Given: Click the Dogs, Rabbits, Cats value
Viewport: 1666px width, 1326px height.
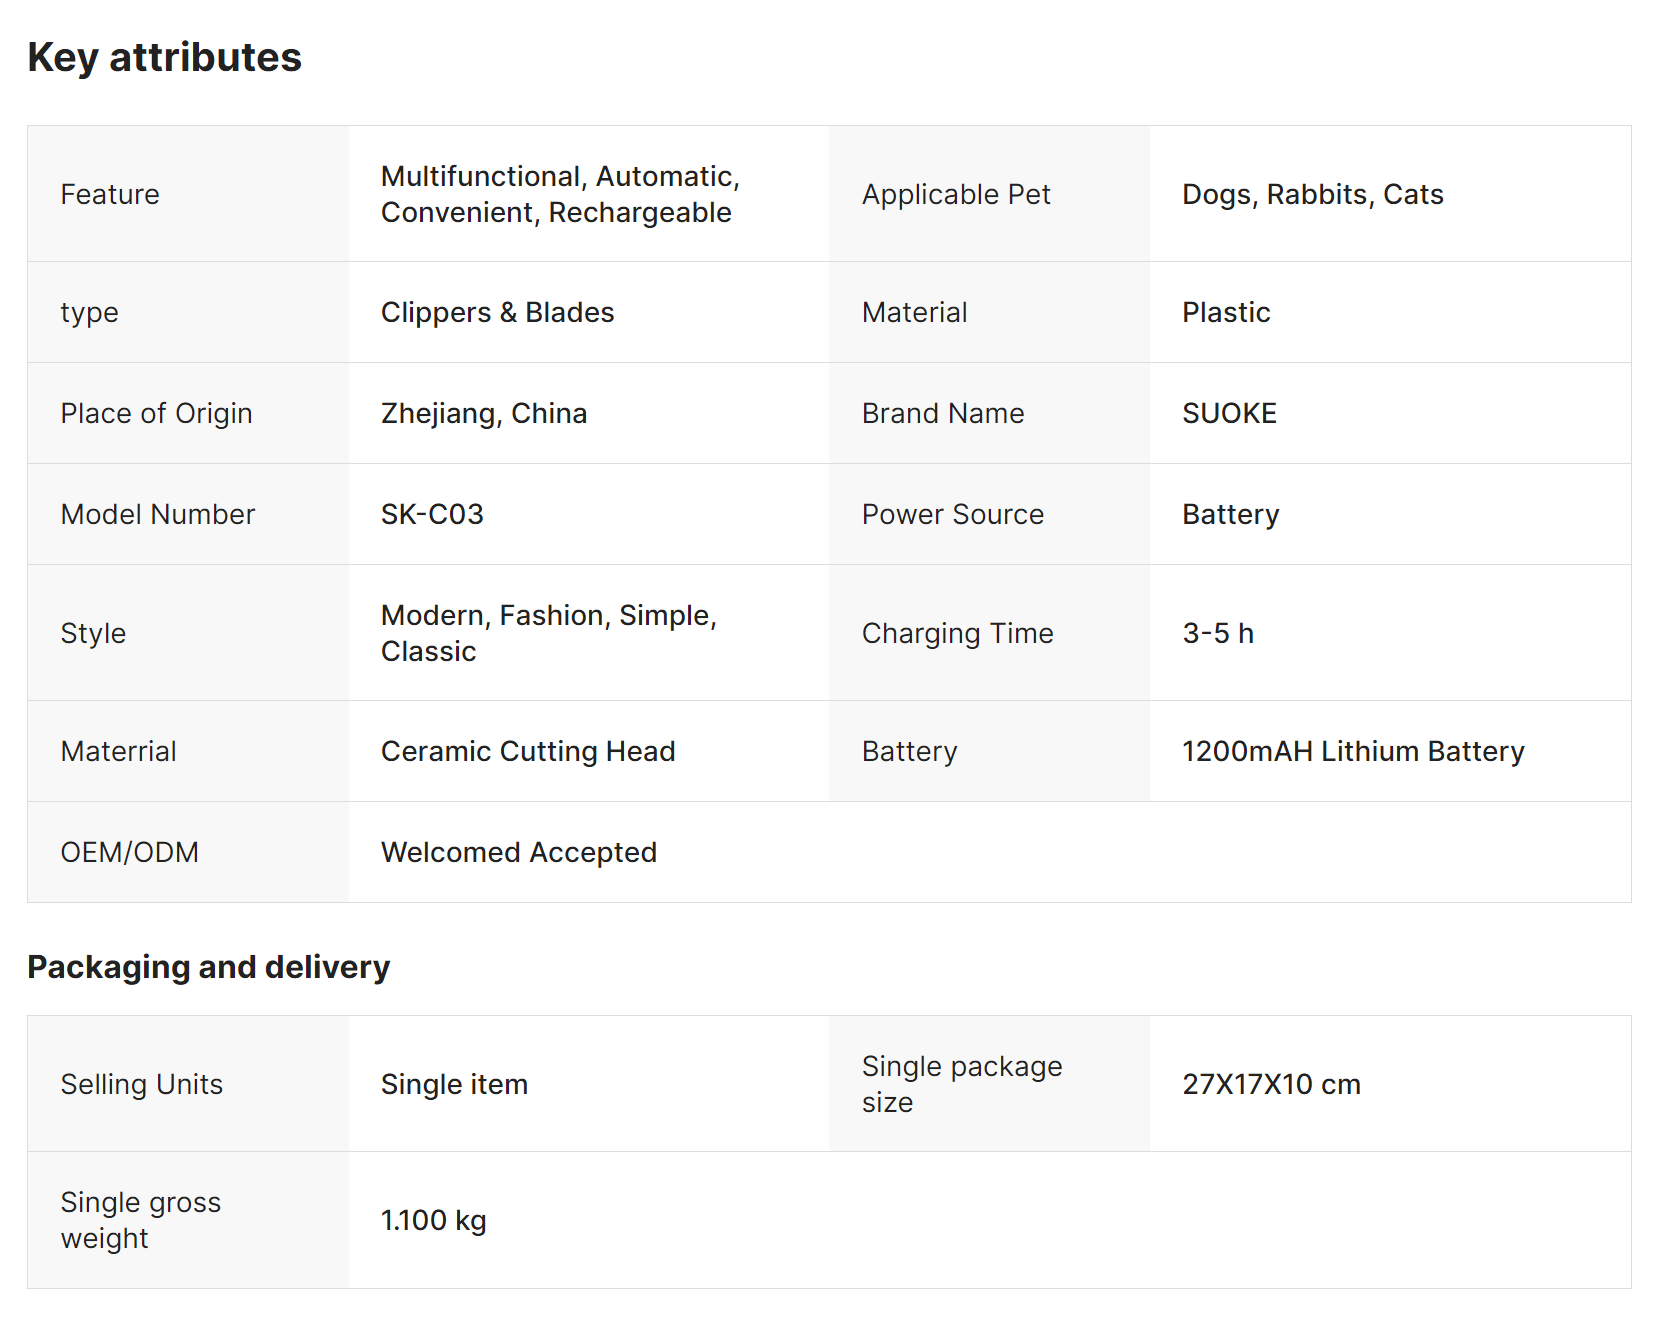Looking at the screenshot, I should (x=1312, y=194).
